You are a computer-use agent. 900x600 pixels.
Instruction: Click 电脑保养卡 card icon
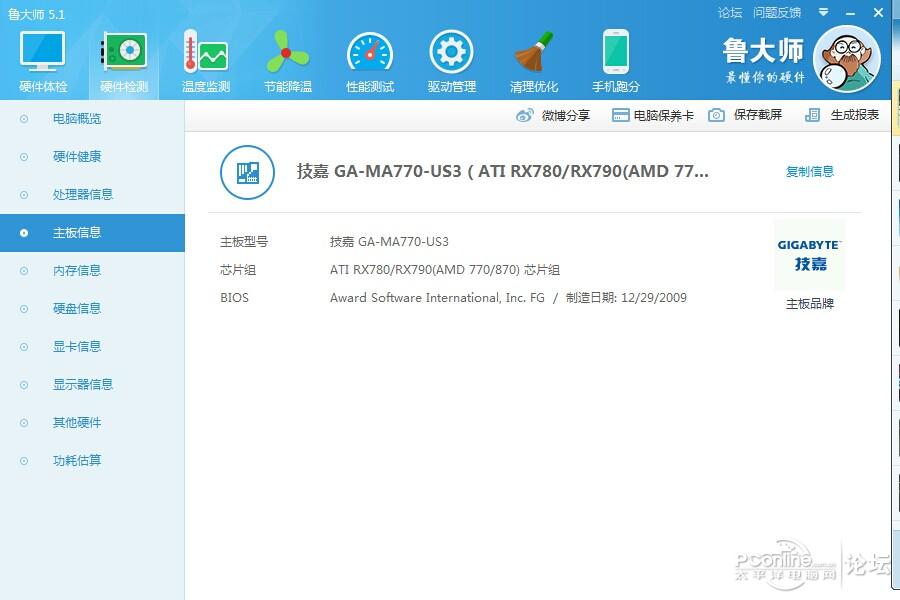pos(620,115)
